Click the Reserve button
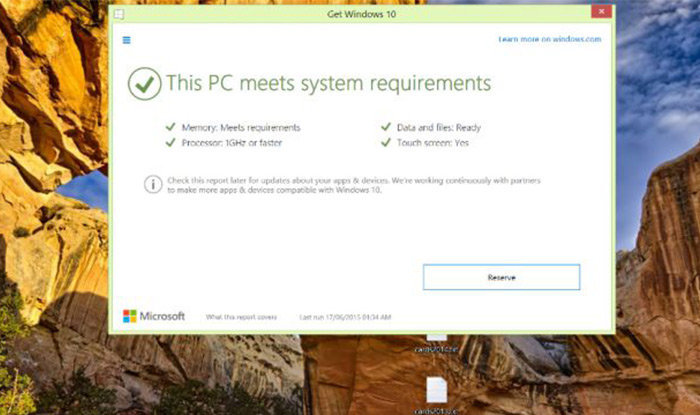Image resolution: width=700 pixels, height=415 pixels. (501, 277)
